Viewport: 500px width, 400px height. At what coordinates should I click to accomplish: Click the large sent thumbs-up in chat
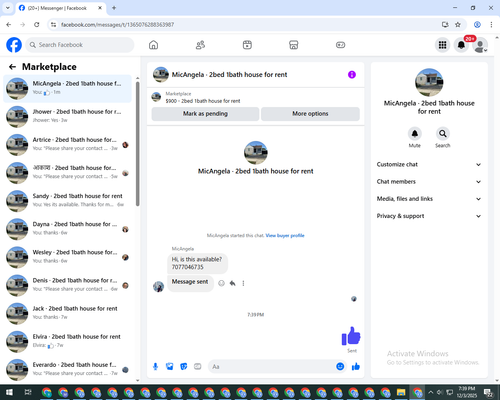[351, 336]
